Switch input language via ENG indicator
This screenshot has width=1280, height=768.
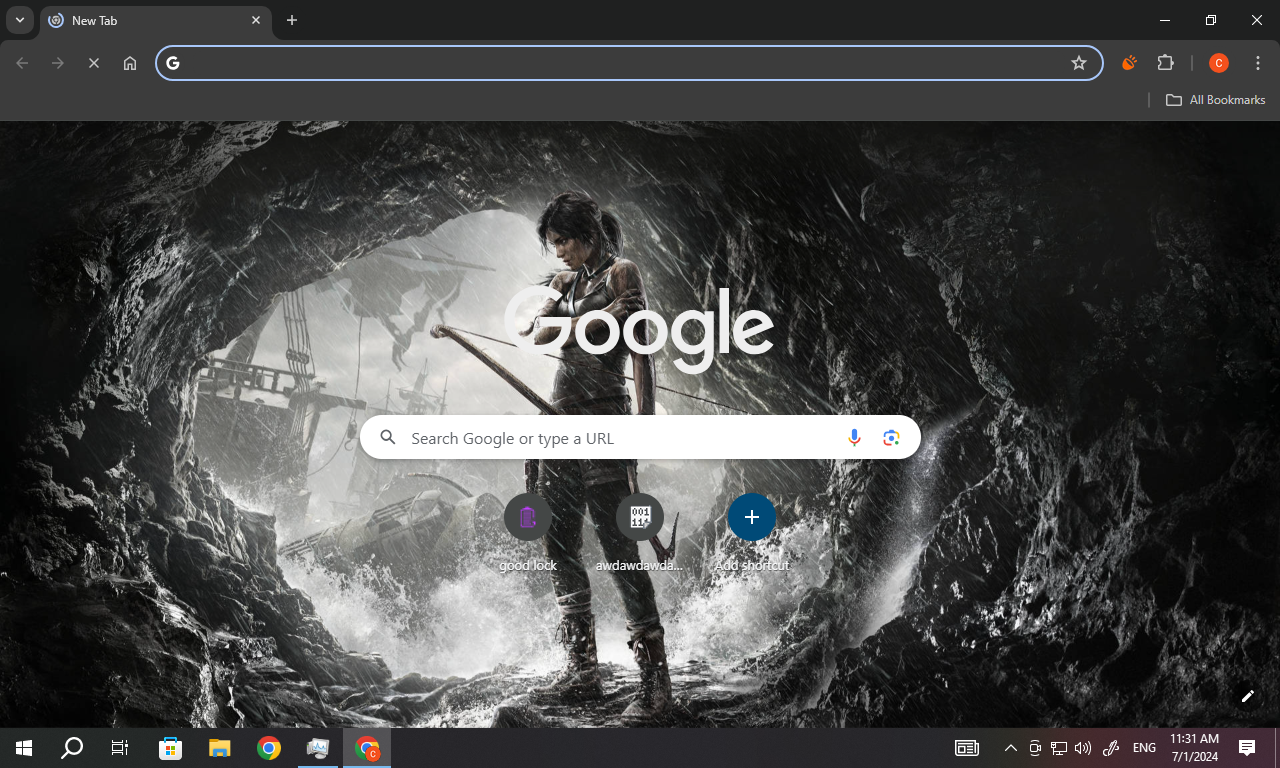1144,748
